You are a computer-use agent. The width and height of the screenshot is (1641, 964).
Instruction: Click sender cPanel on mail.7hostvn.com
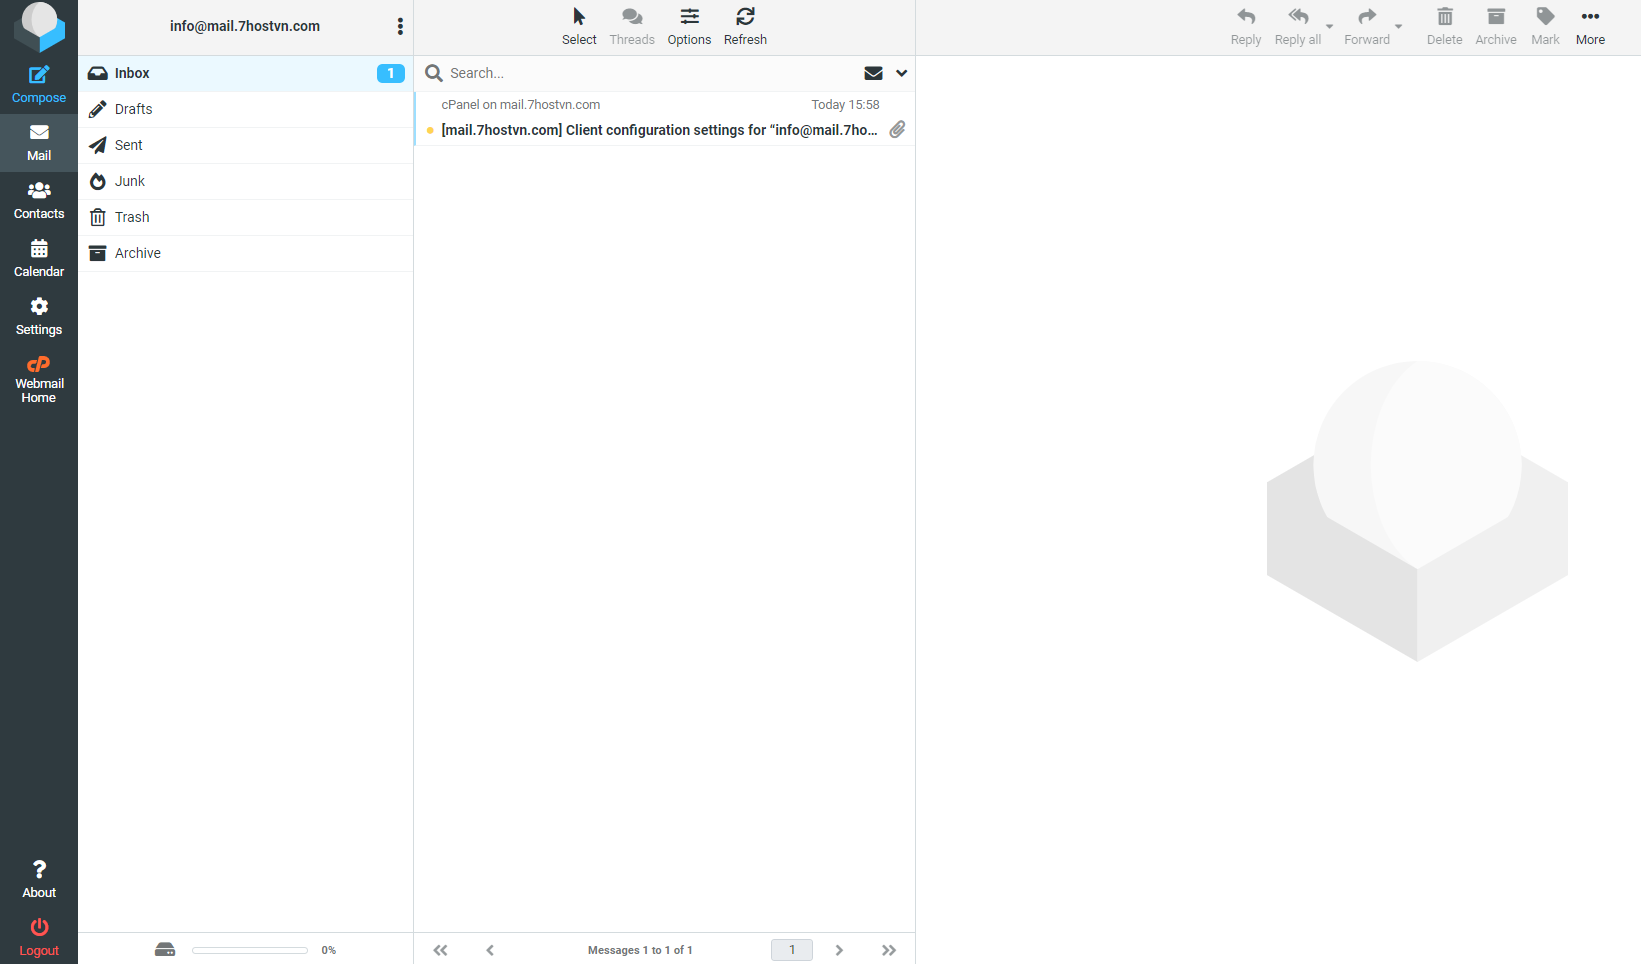click(520, 104)
